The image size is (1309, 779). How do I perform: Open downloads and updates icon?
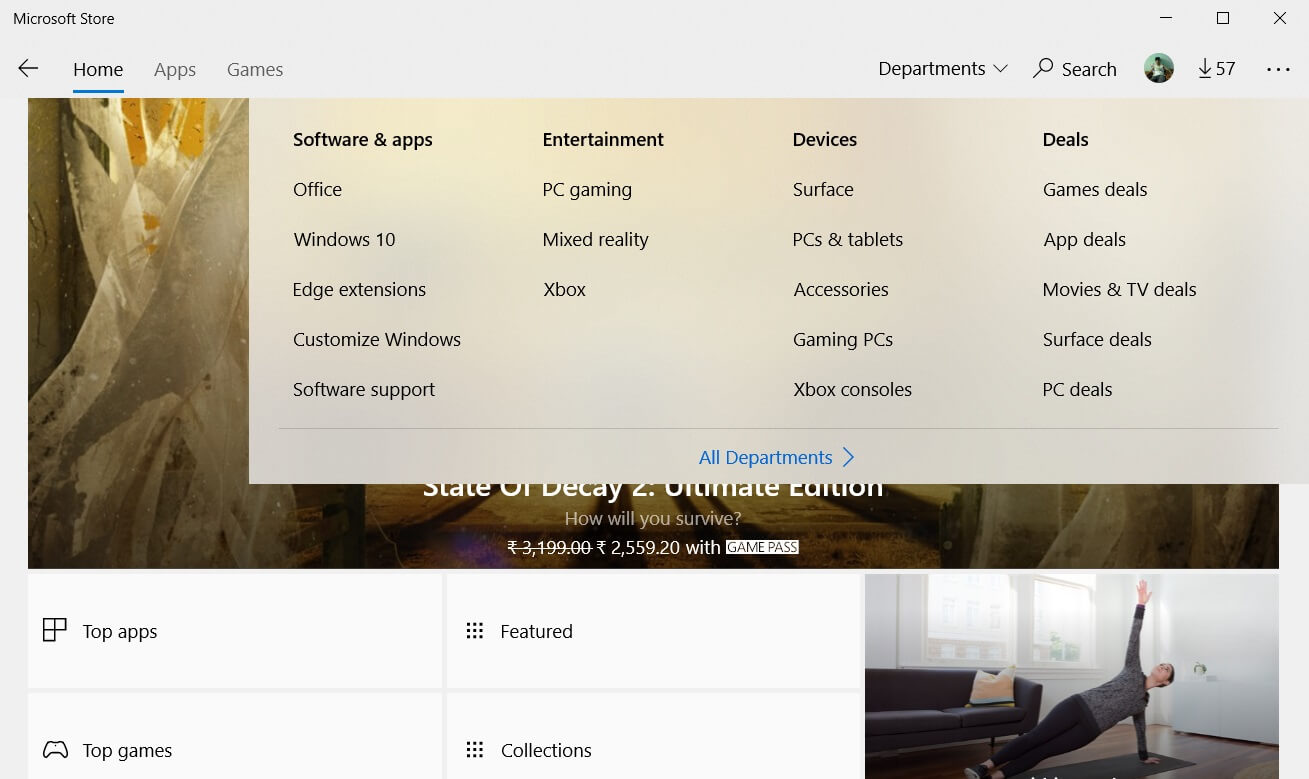tap(1205, 68)
